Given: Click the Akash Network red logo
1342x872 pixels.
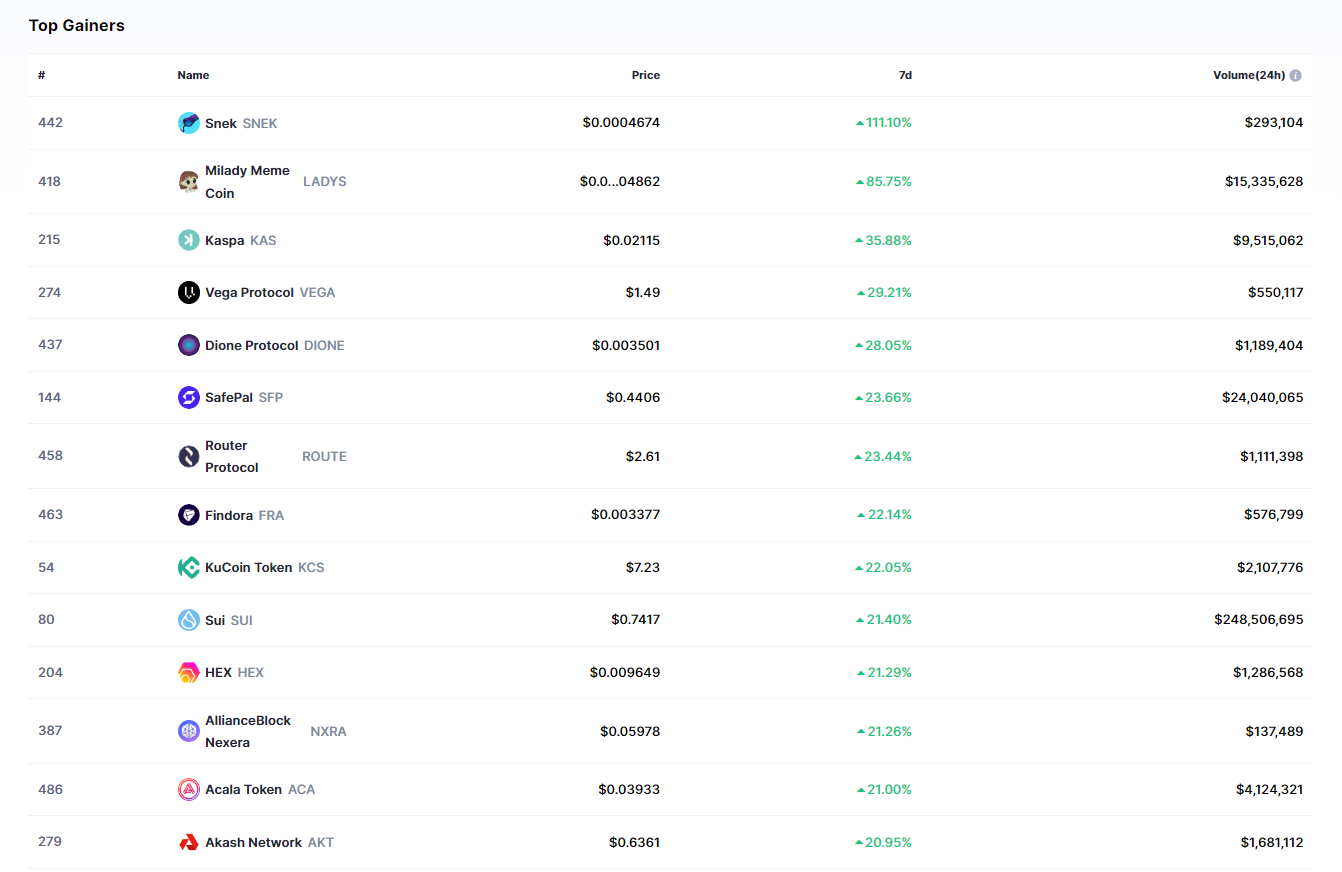Looking at the screenshot, I should [188, 843].
